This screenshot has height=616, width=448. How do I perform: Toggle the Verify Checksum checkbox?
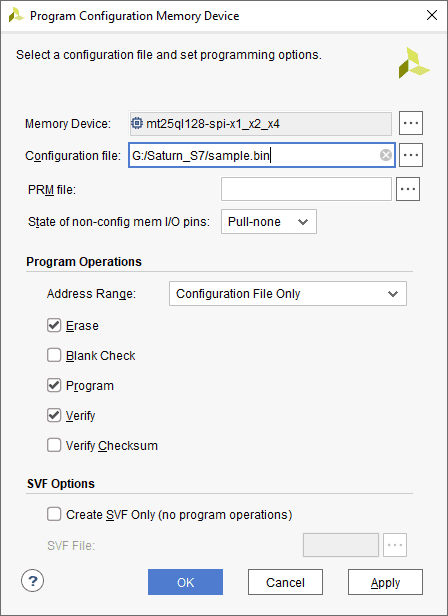(x=54, y=445)
